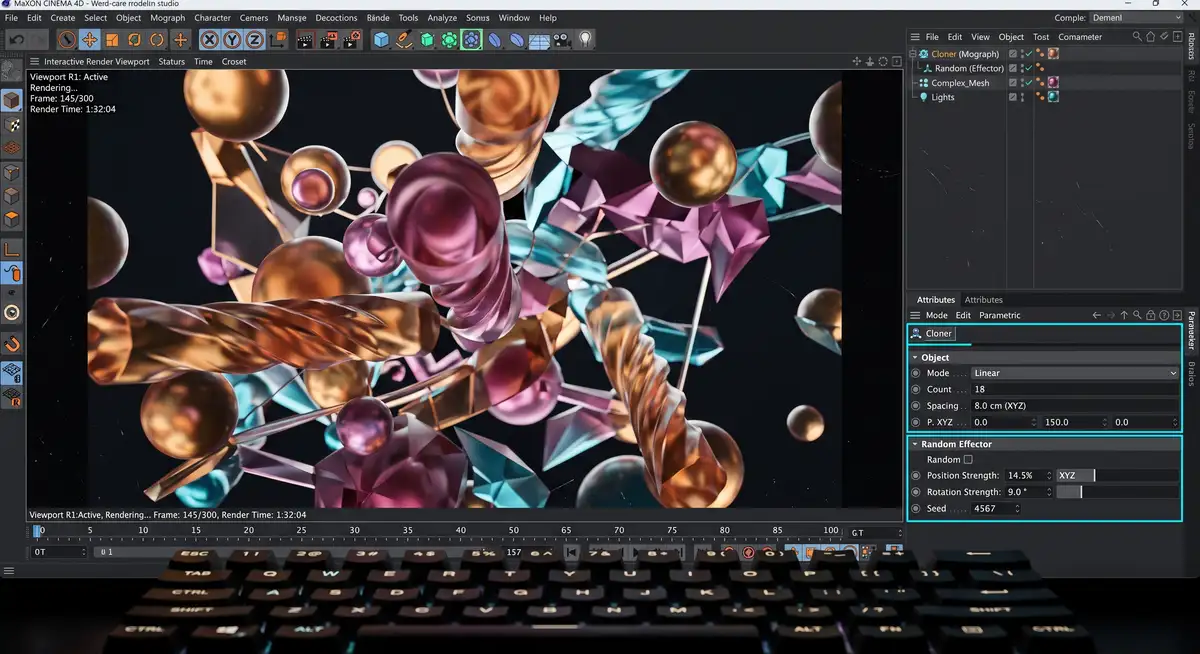The image size is (1200, 654).
Task: Collapse the Object section in Attributes
Action: click(914, 357)
